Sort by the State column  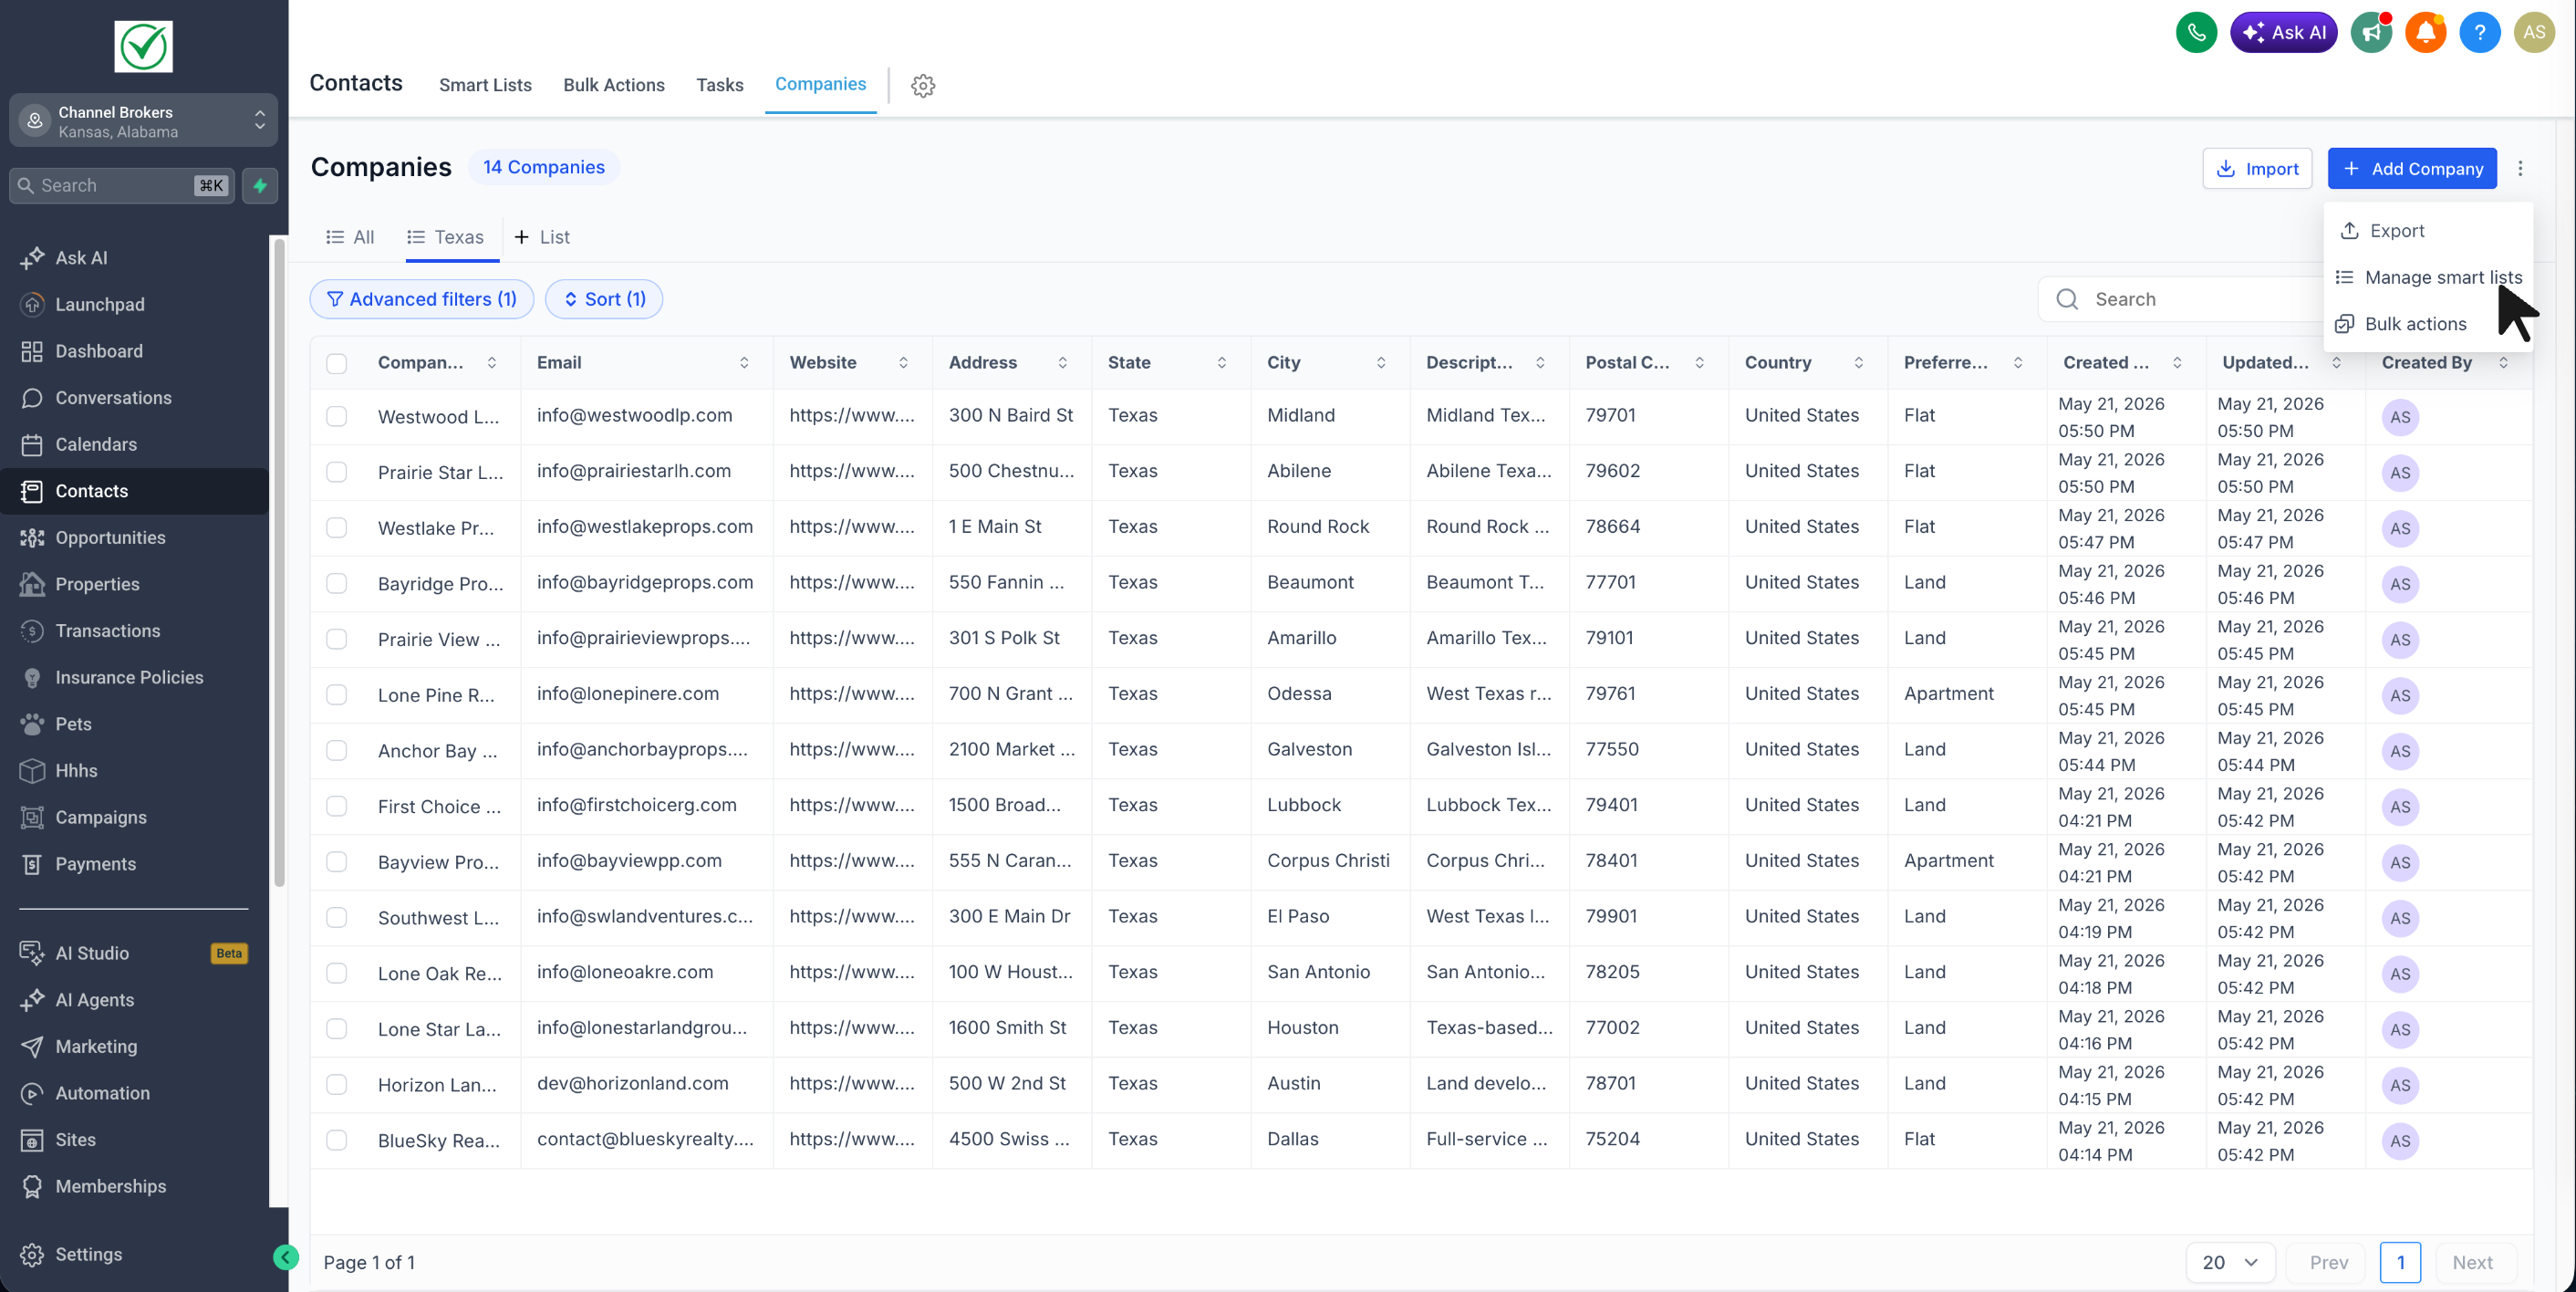point(1221,363)
